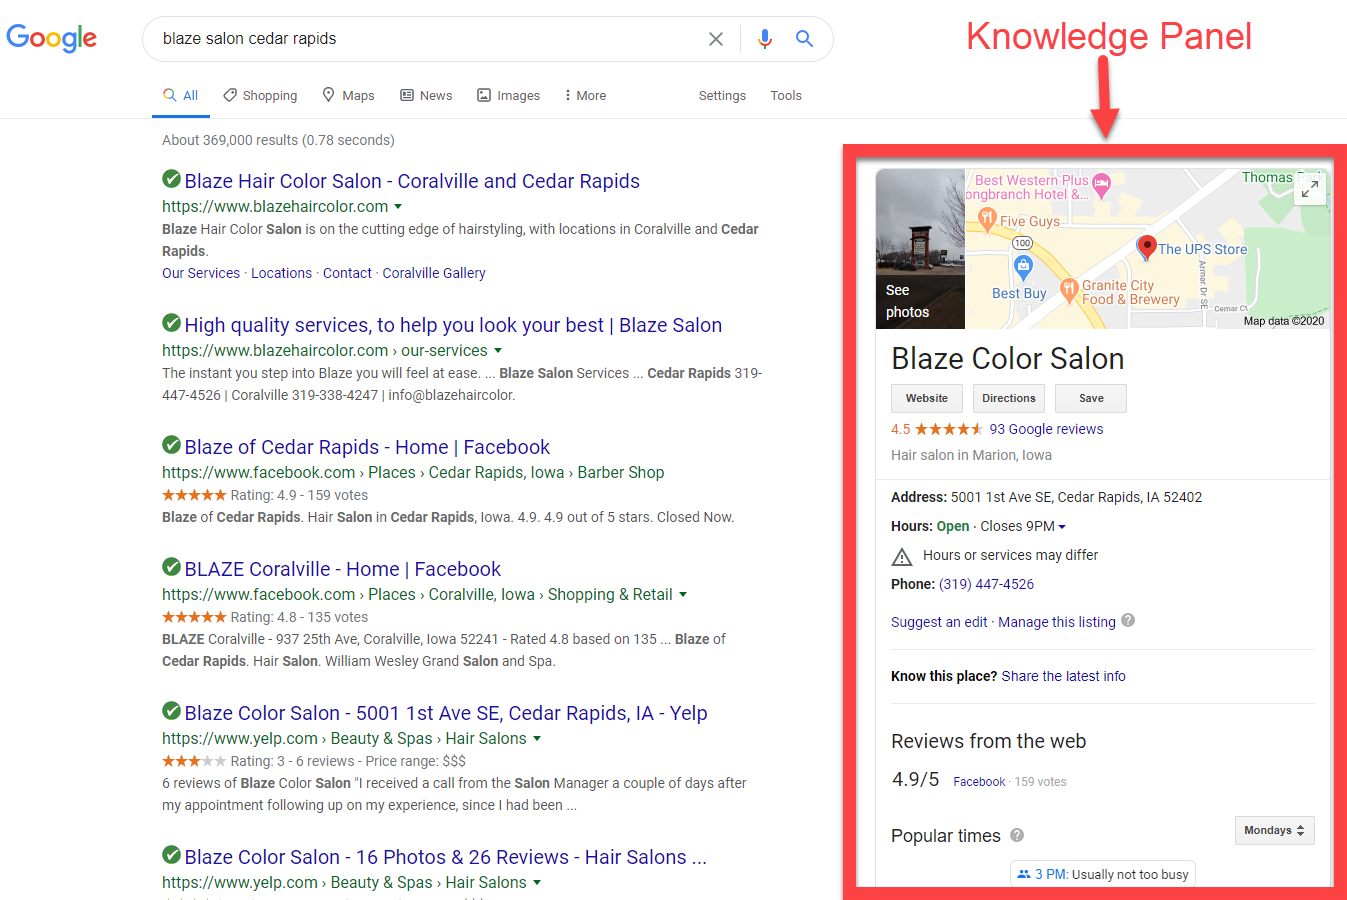Click the warning triangle next to hours notice
This screenshot has width=1347, height=900.
[901, 555]
